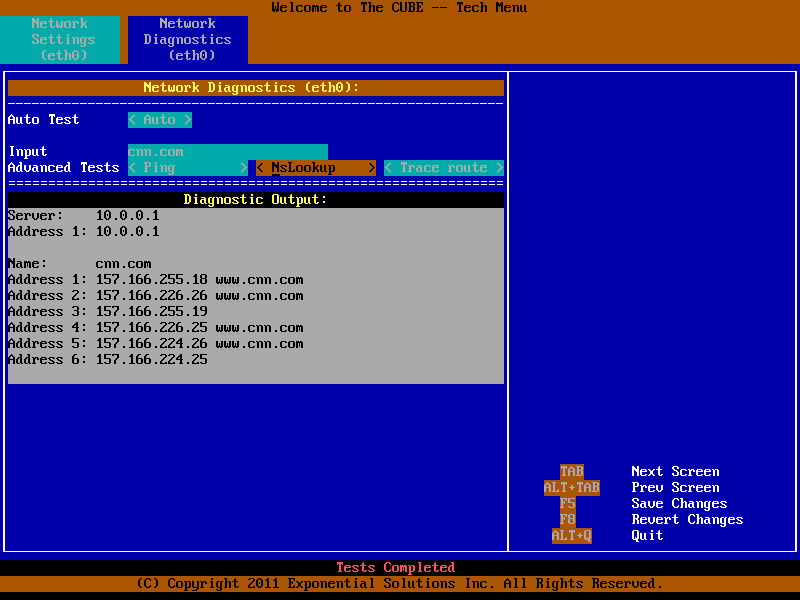Select the Address 4 line with 157.166.226.25
800x600 pixels.
tap(156, 327)
